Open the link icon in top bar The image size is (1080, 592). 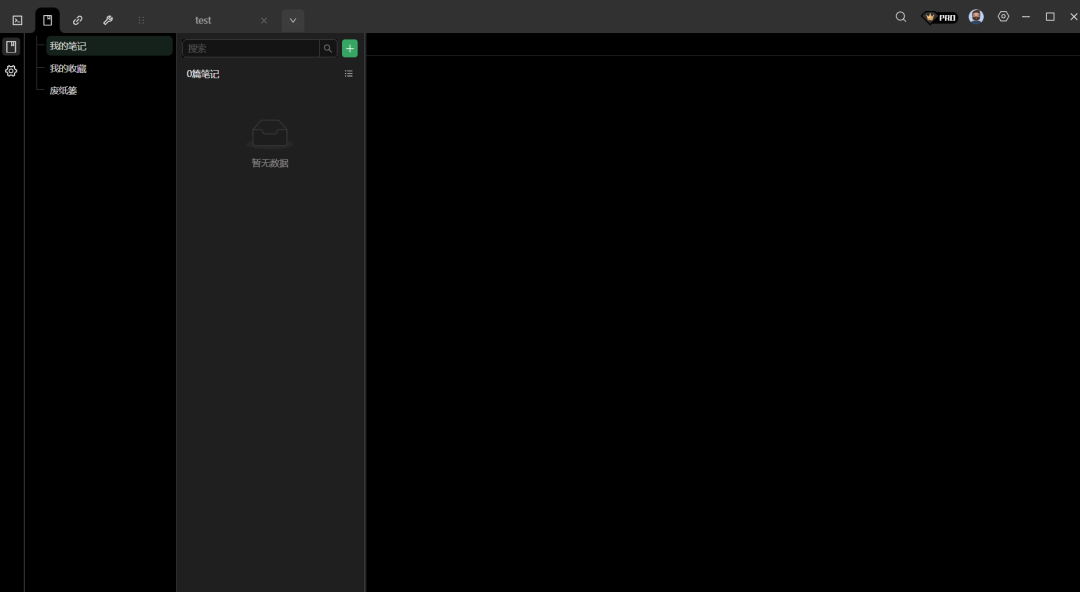click(x=78, y=21)
